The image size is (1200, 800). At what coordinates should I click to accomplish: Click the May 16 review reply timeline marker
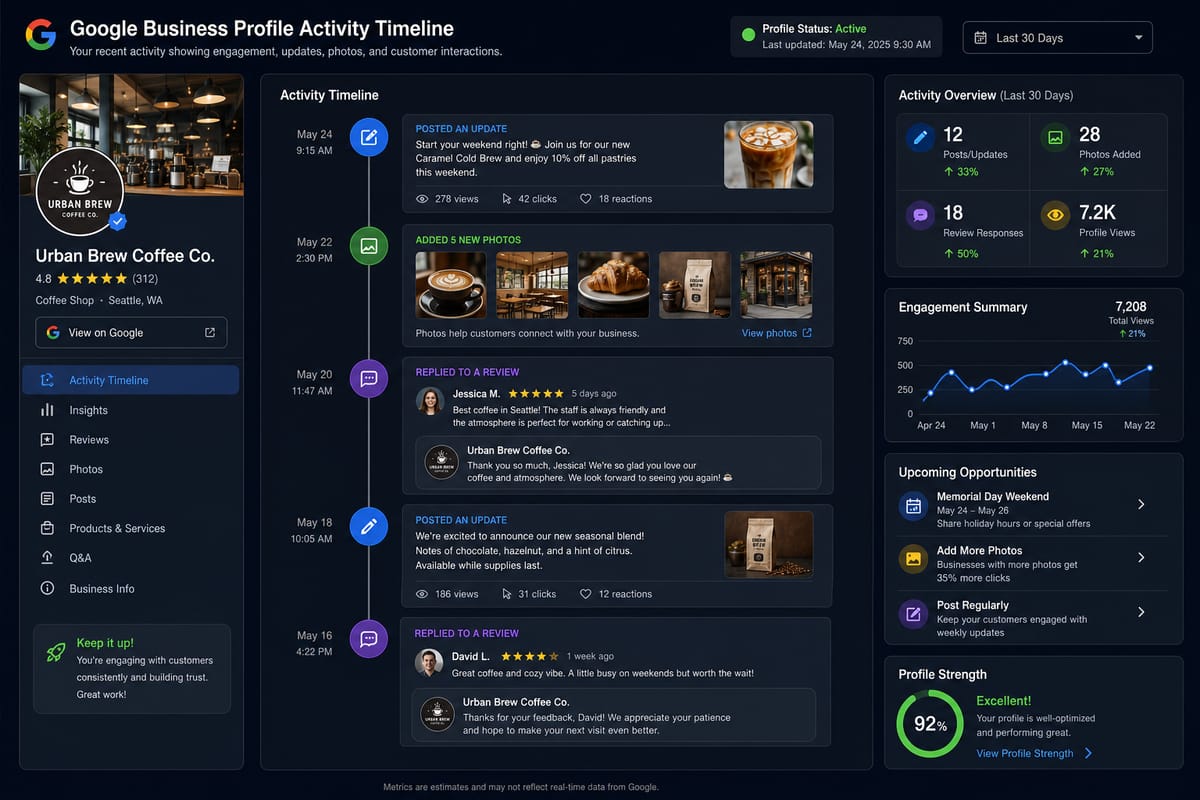369,638
